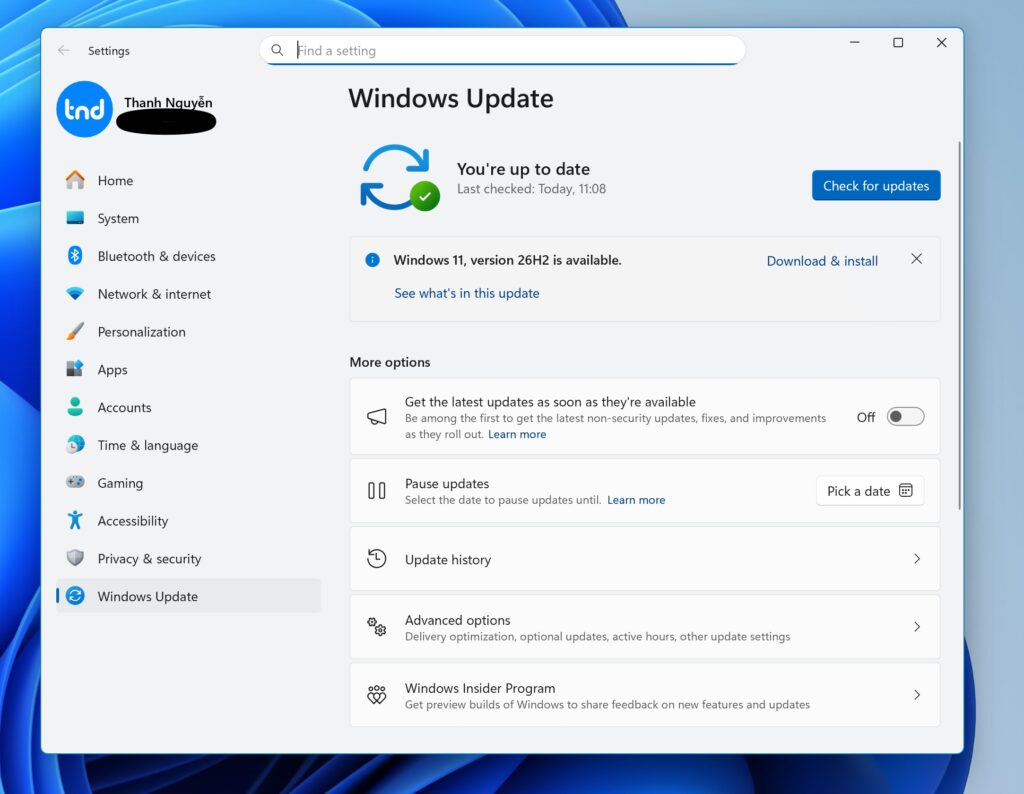Select Accessibility in sidebar
The height and width of the screenshot is (794, 1024).
click(188, 521)
